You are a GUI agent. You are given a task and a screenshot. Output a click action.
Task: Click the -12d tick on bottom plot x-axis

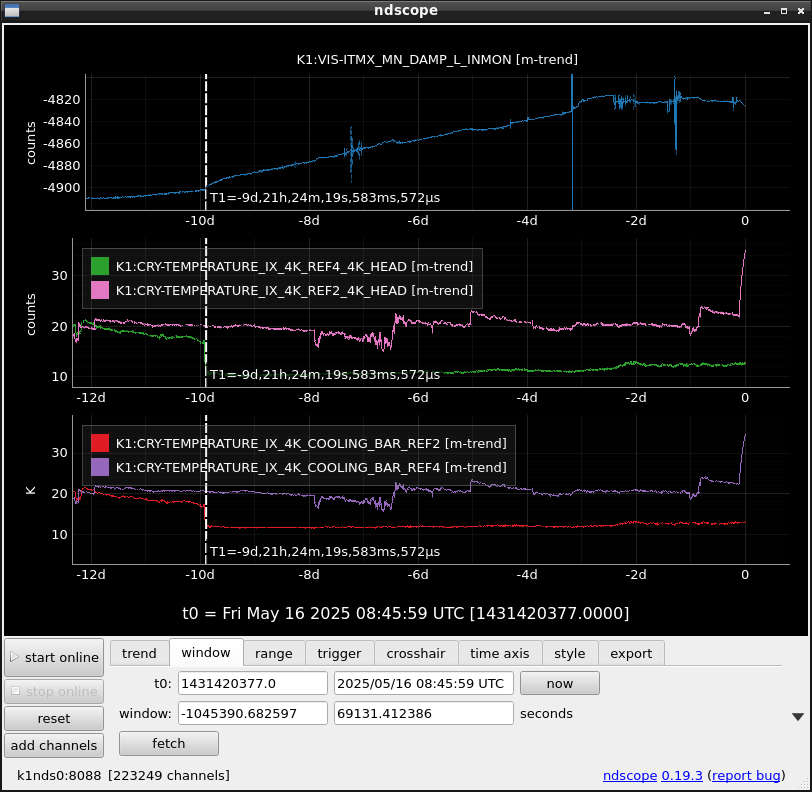click(x=91, y=574)
